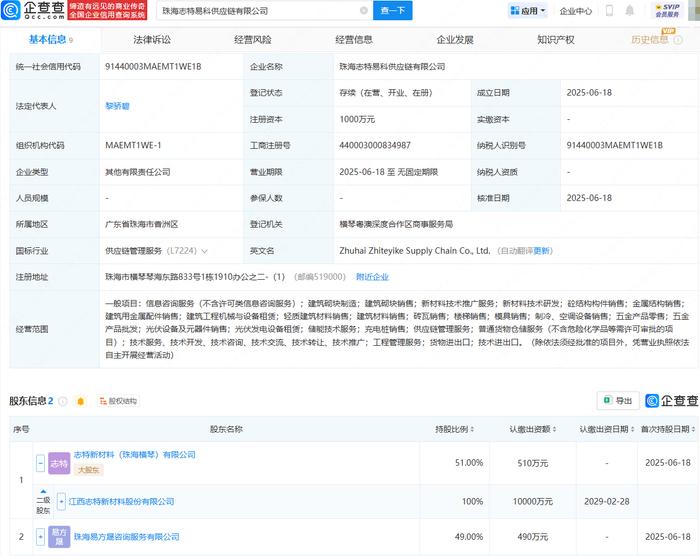Open 企业中心 in the header
This screenshot has height=556, width=700.
(x=575, y=11)
